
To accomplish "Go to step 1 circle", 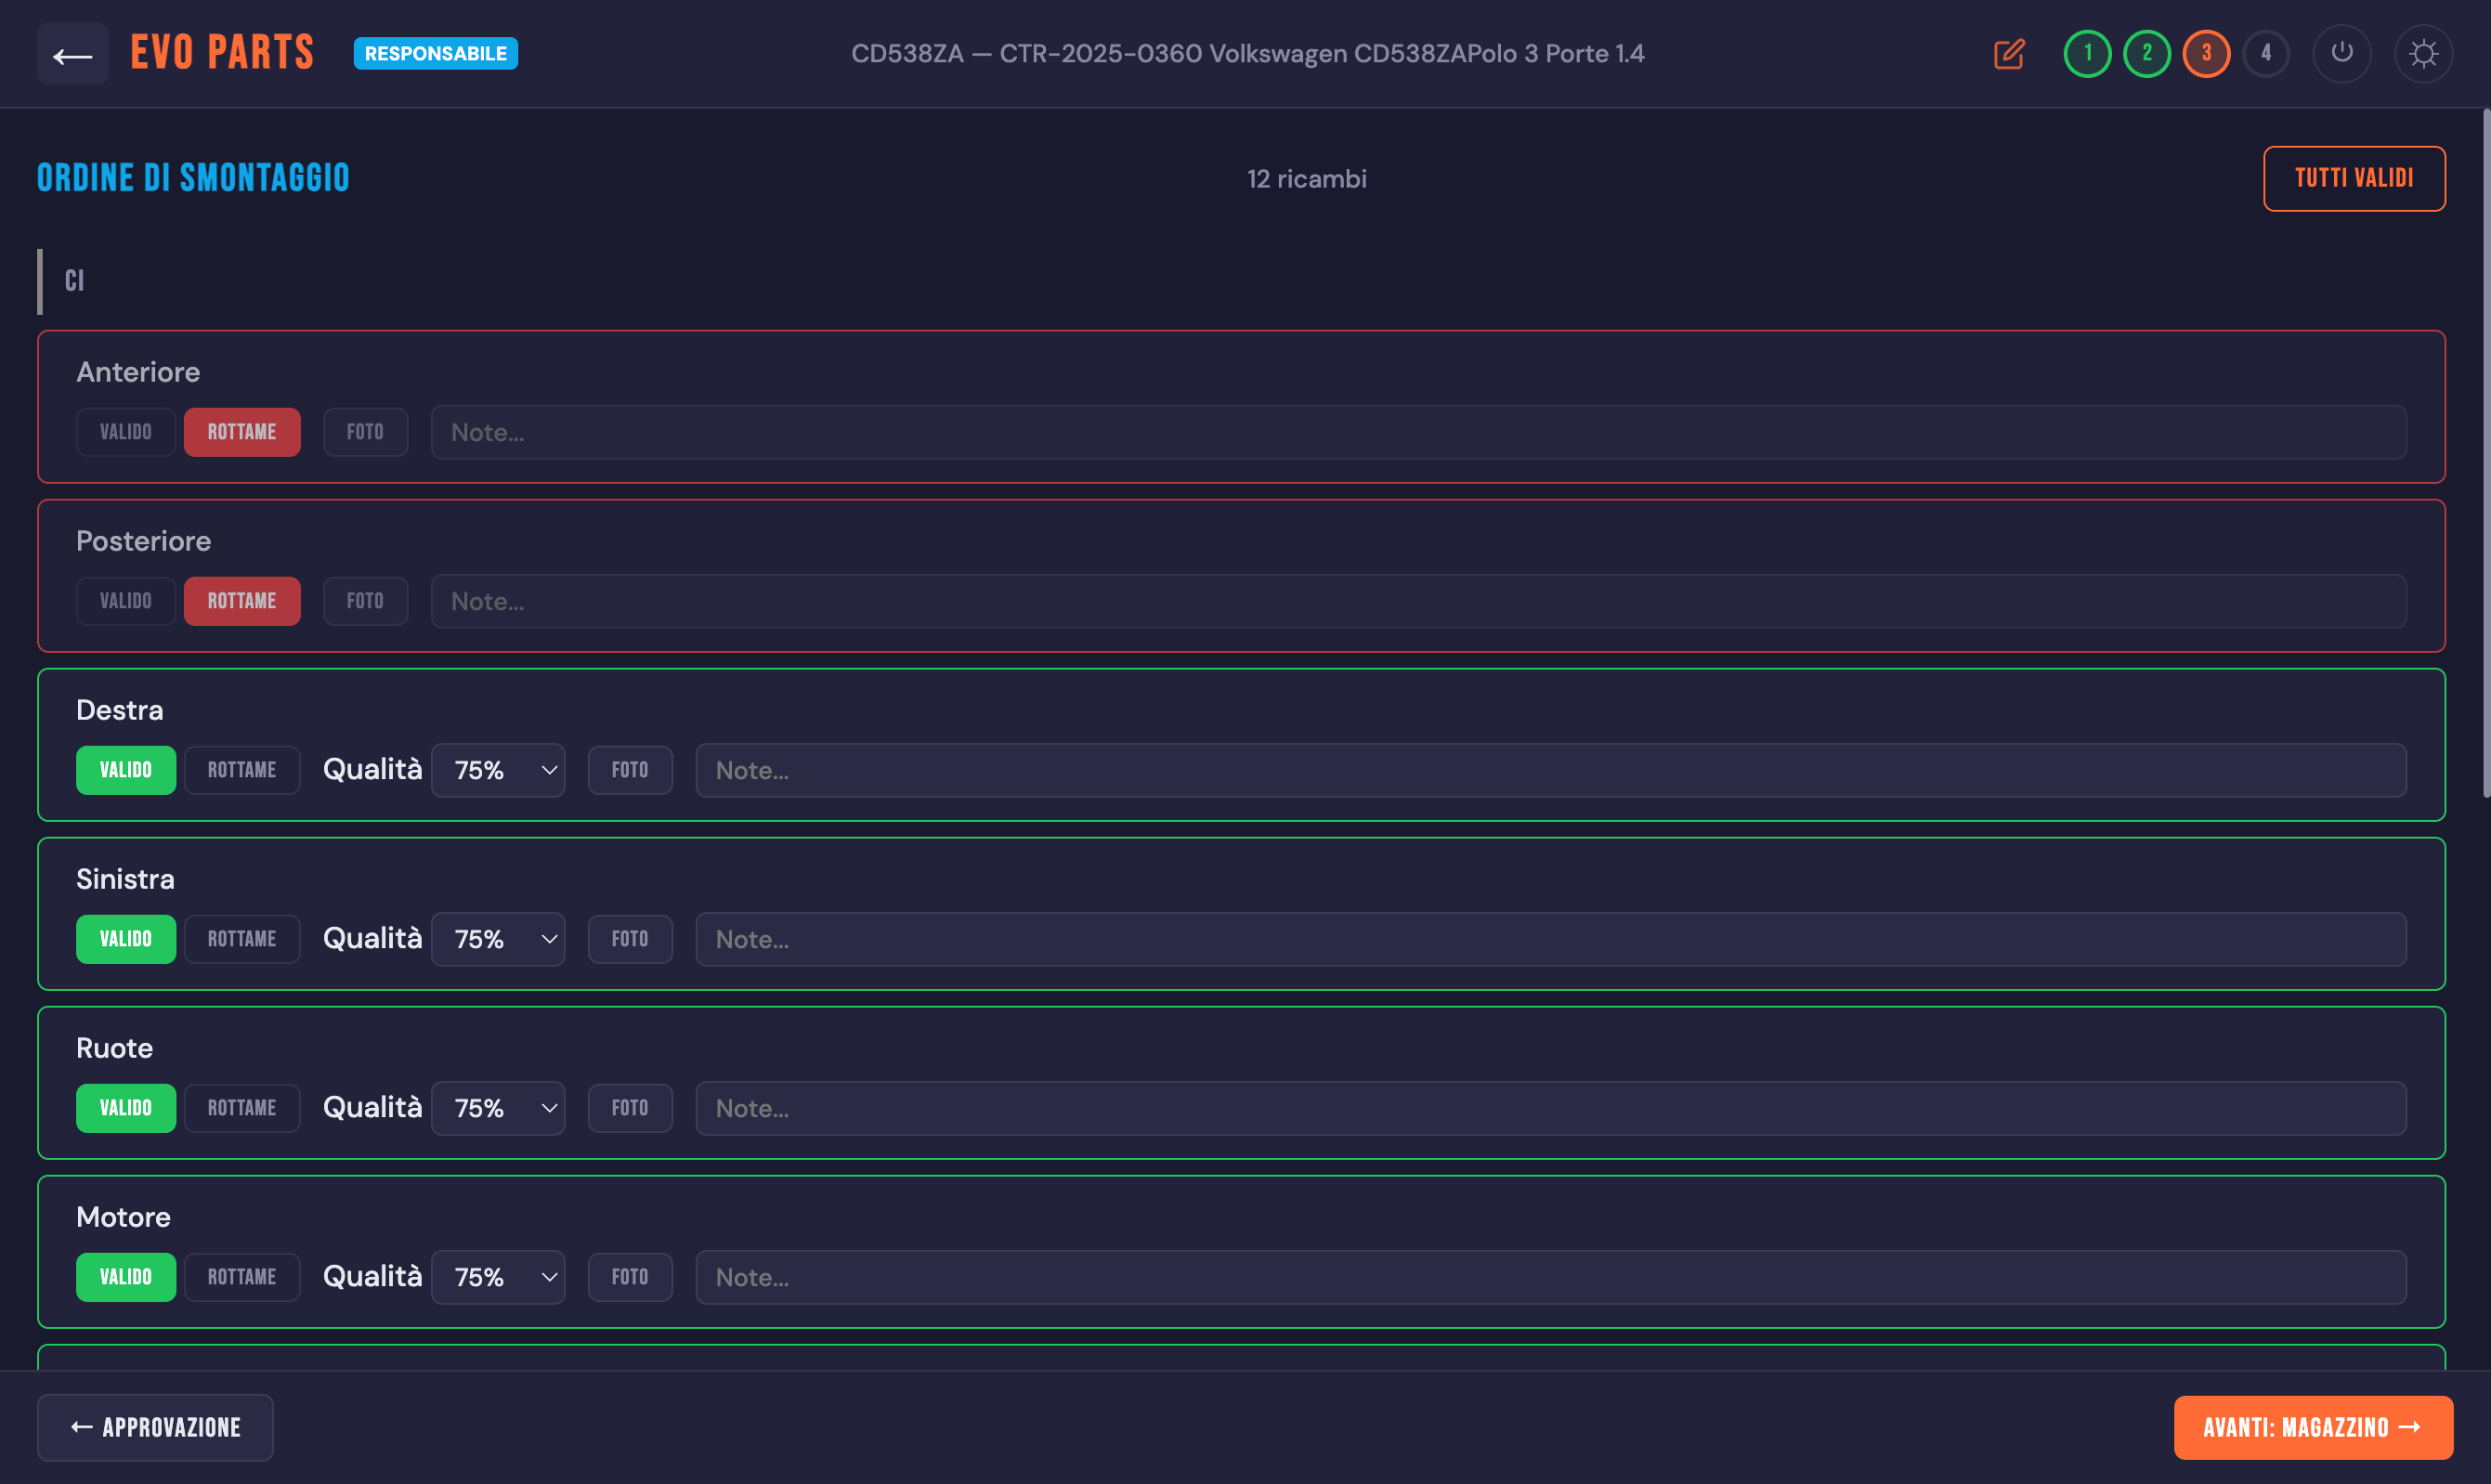I will 2086,54.
